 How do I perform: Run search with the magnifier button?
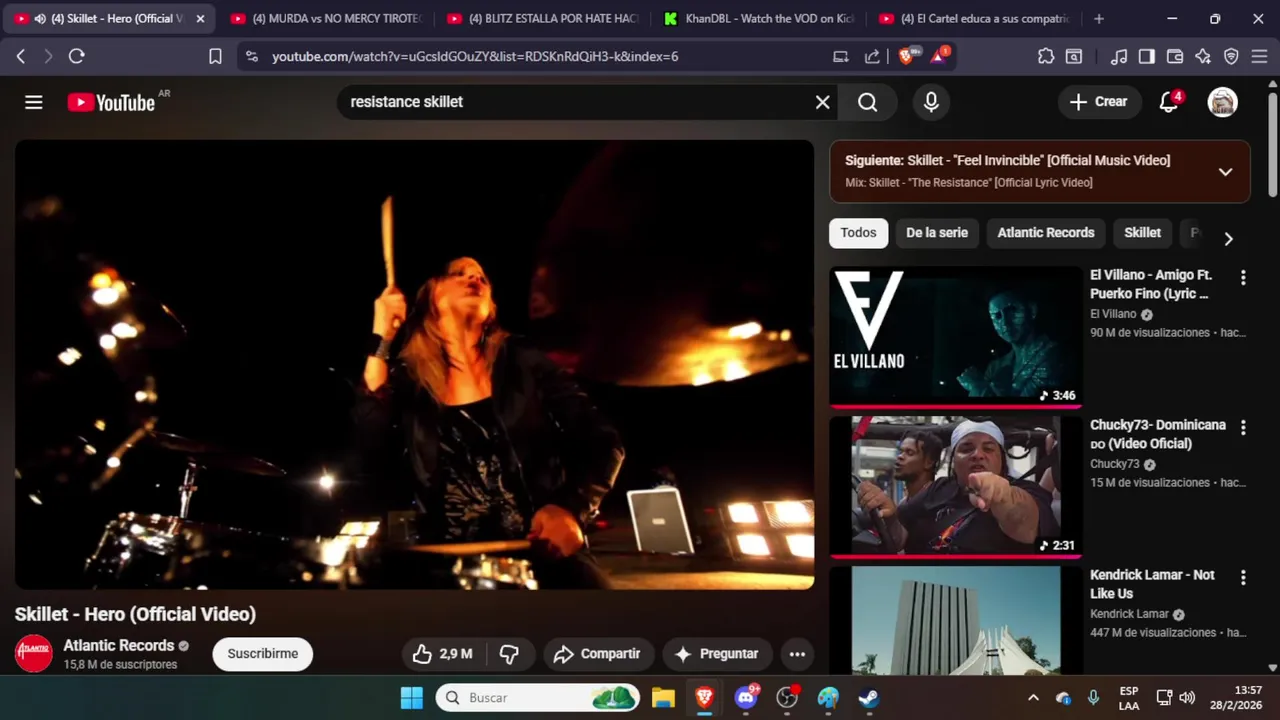point(867,102)
